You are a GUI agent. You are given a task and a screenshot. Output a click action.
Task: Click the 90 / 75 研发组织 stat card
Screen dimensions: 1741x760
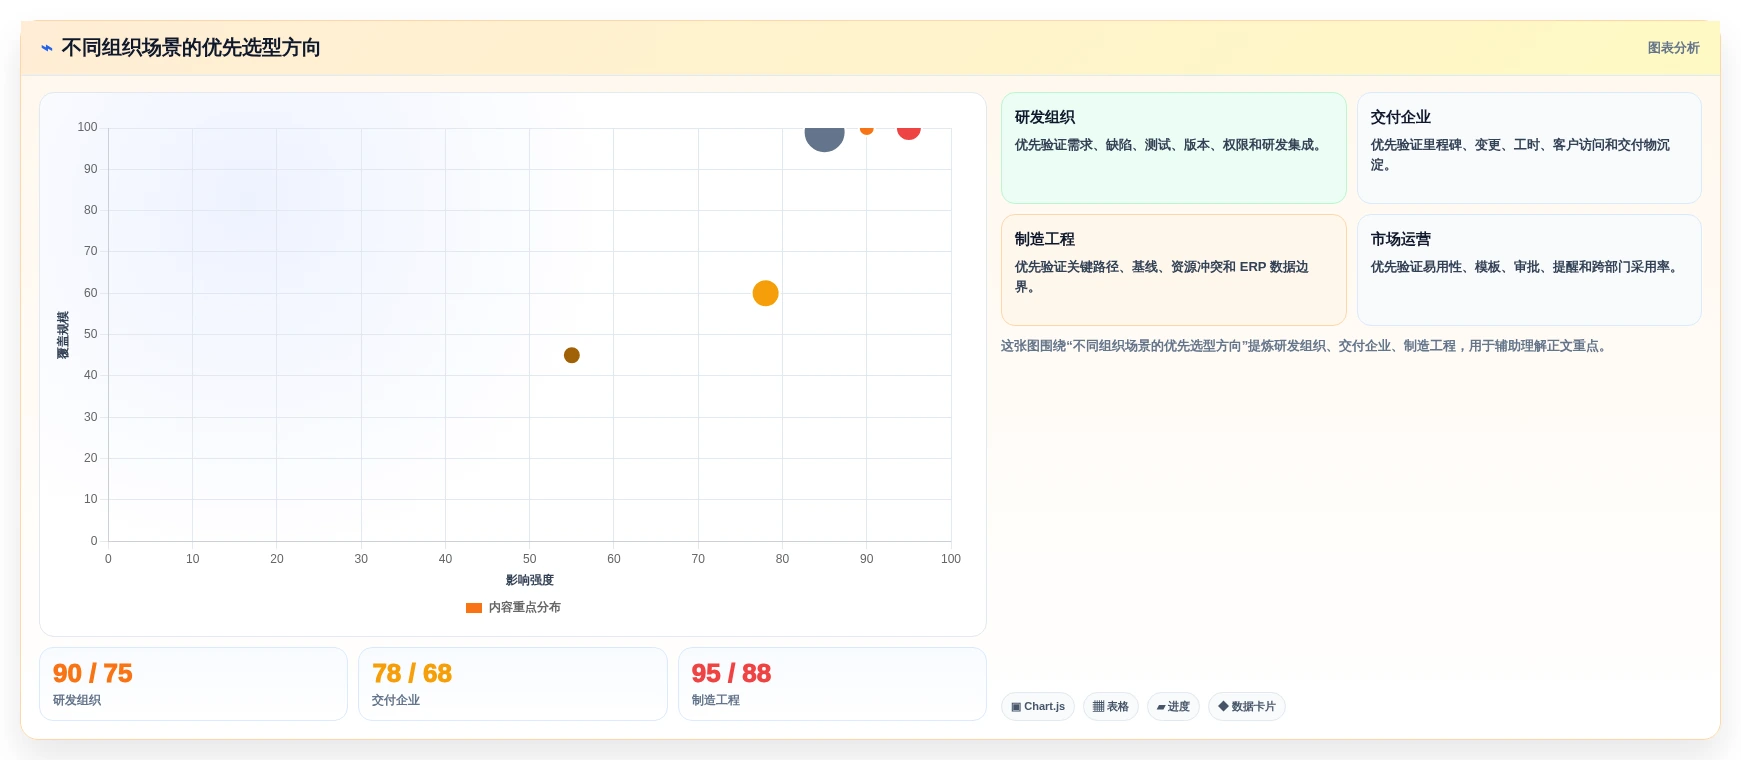(x=193, y=684)
